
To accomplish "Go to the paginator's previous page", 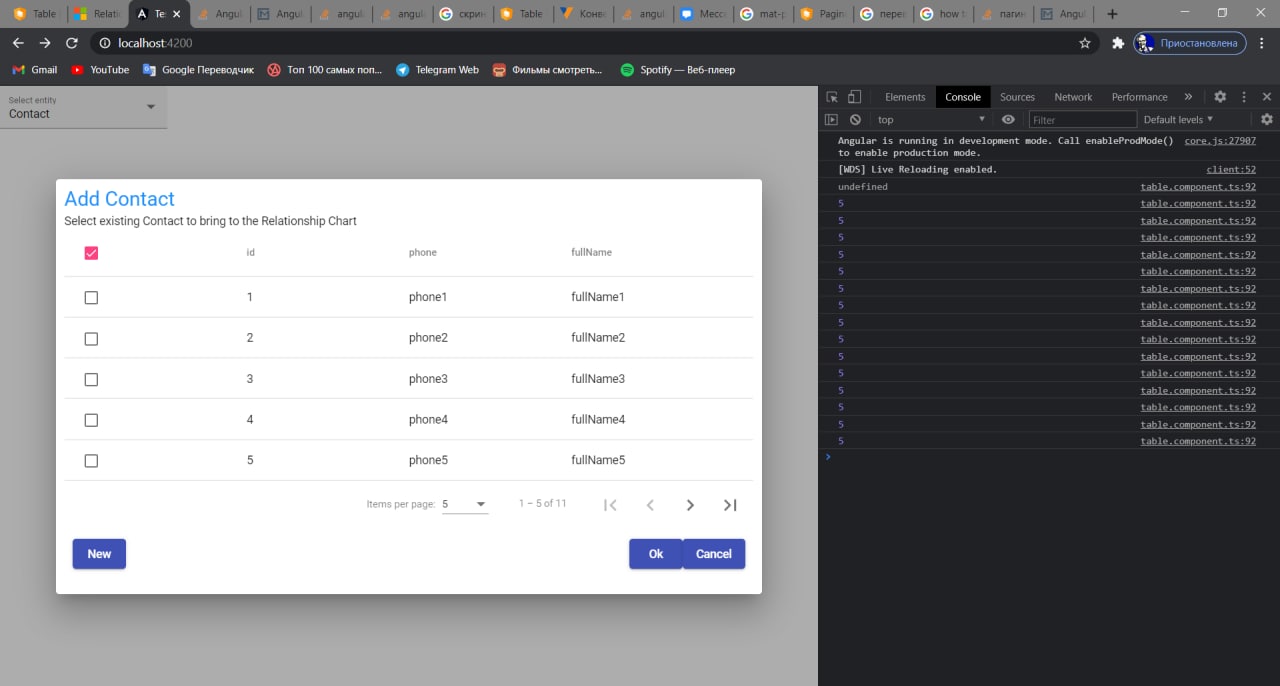I will coord(650,505).
